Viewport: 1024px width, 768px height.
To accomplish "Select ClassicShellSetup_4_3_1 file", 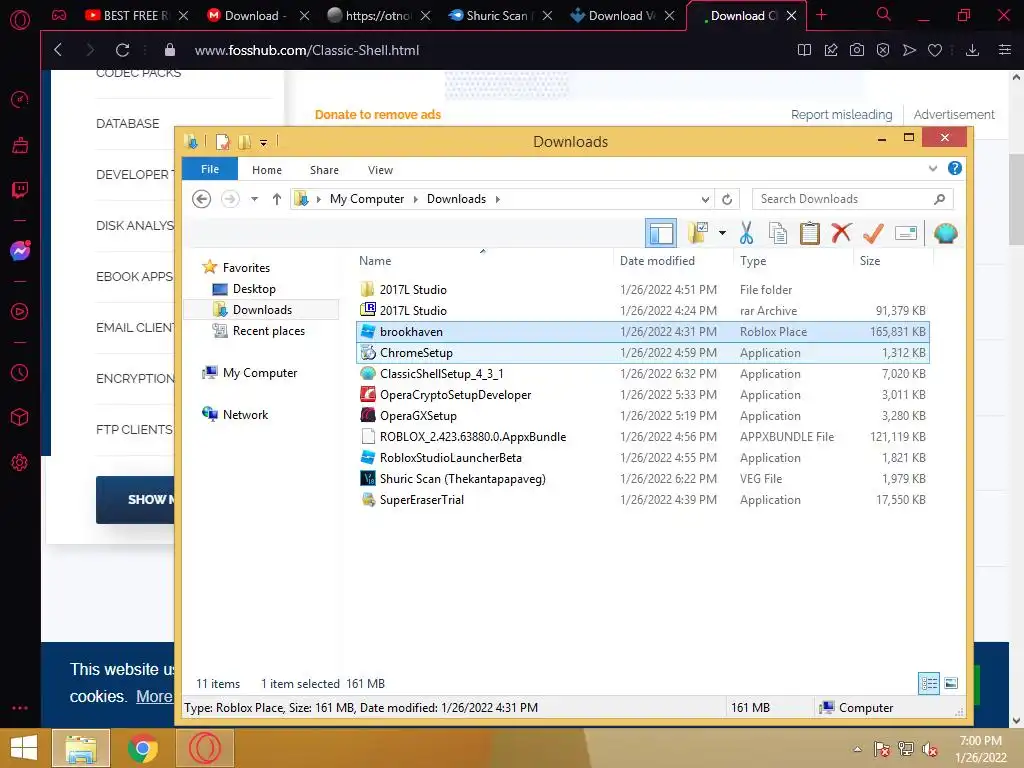I will [643, 374].
